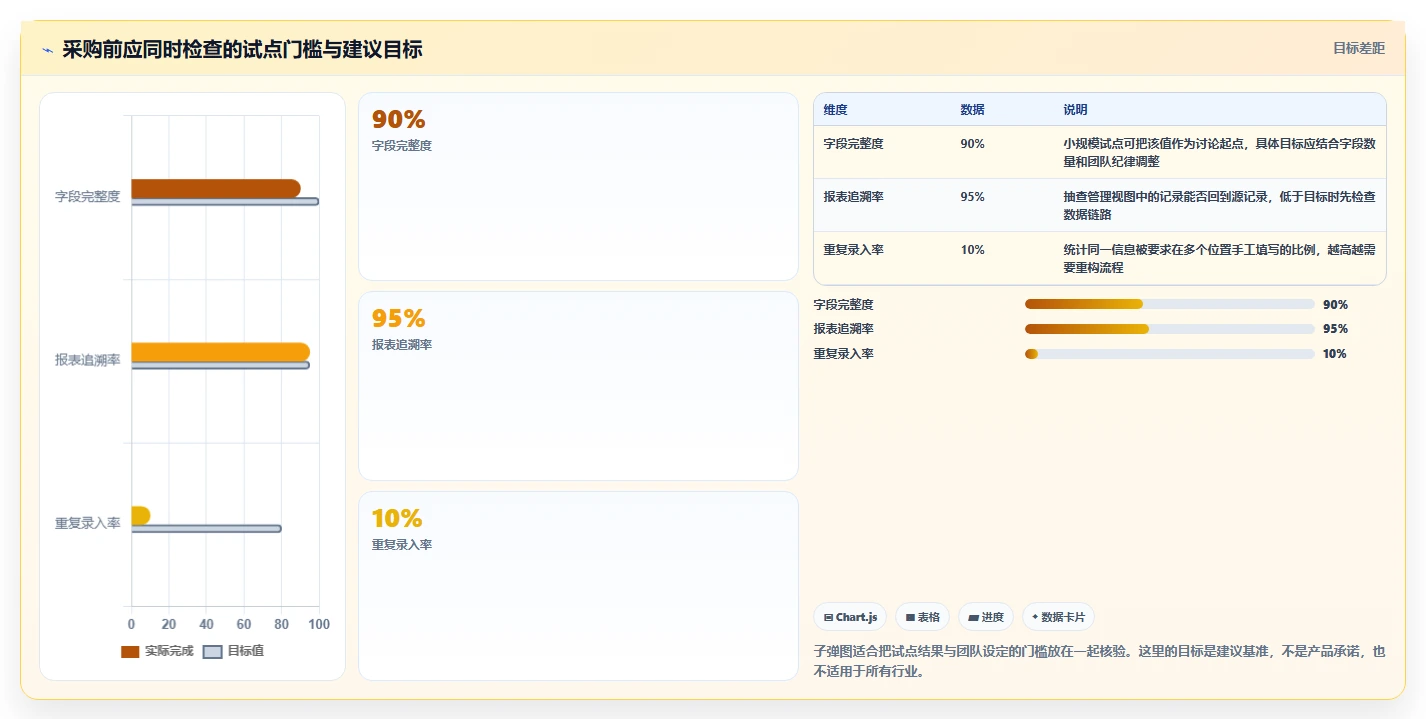Select the Chart.js chip
The height and width of the screenshot is (719, 1426).
coord(849,617)
